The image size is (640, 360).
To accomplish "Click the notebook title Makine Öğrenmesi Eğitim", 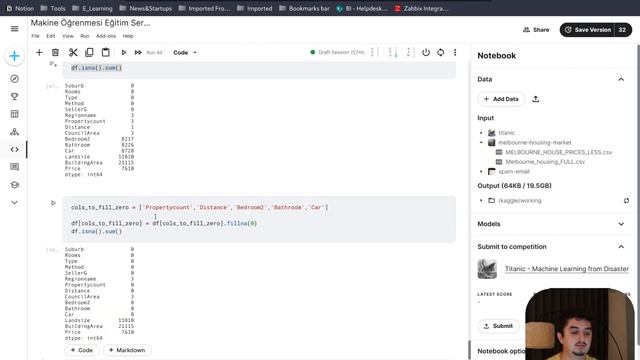I will [x=91, y=23].
